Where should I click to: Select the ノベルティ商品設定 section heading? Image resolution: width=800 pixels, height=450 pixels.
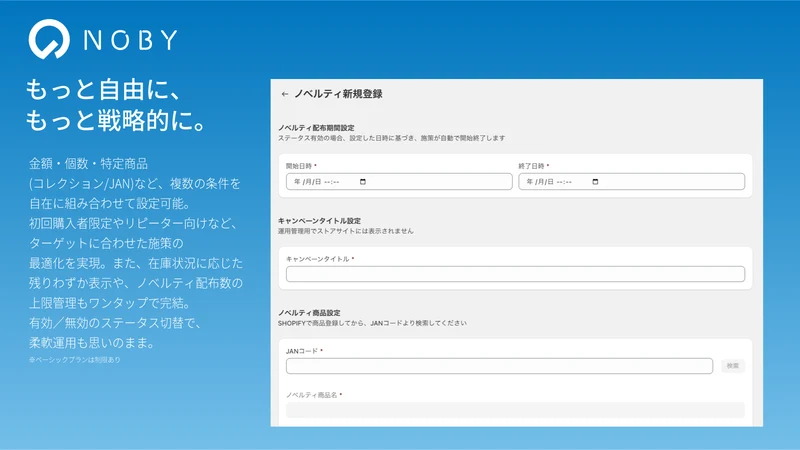pyautogui.click(x=309, y=313)
